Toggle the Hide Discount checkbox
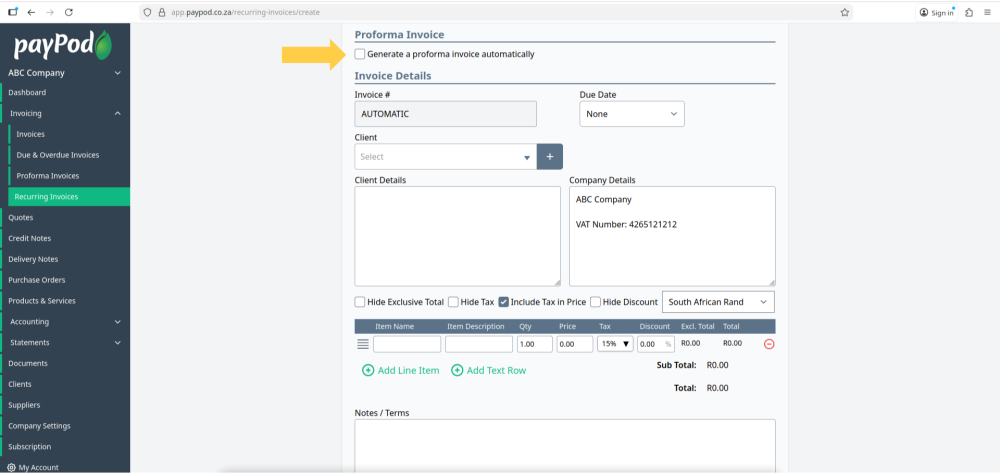This screenshot has height=474, width=1000. [x=596, y=302]
